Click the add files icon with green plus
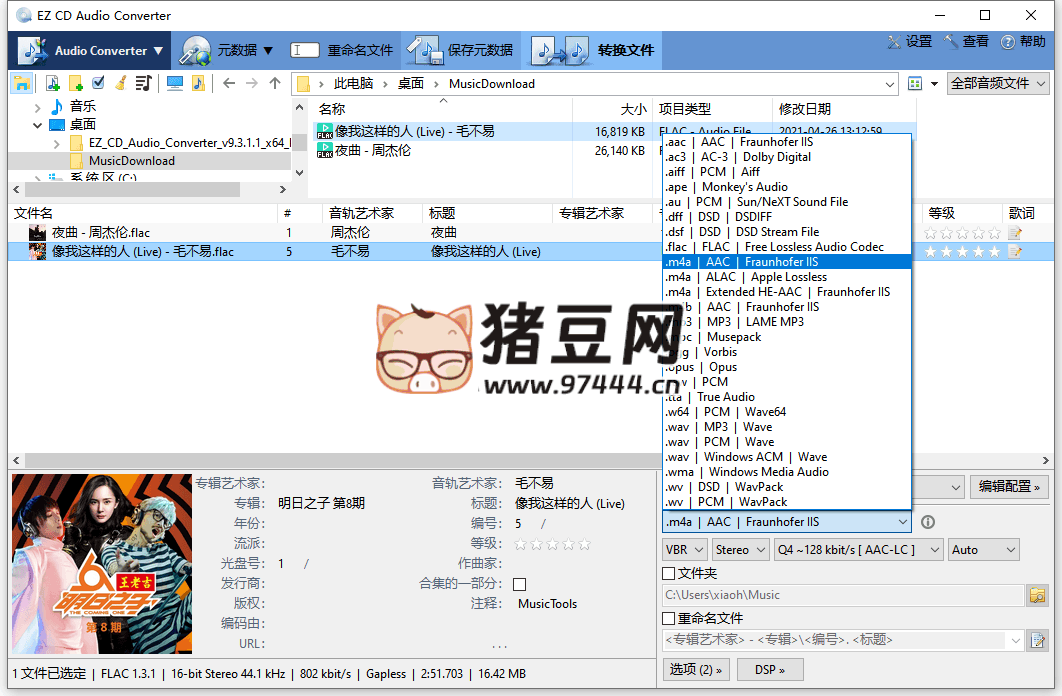1062x696 pixels. [52, 83]
